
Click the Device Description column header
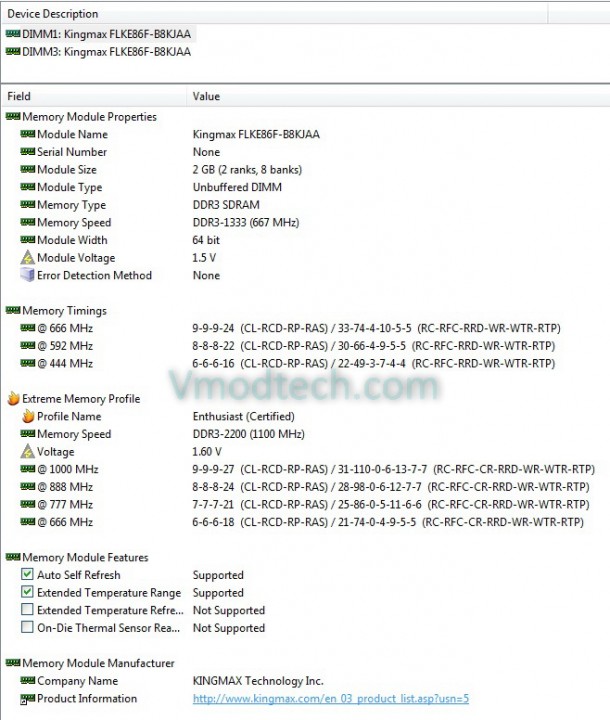[x=275, y=14]
